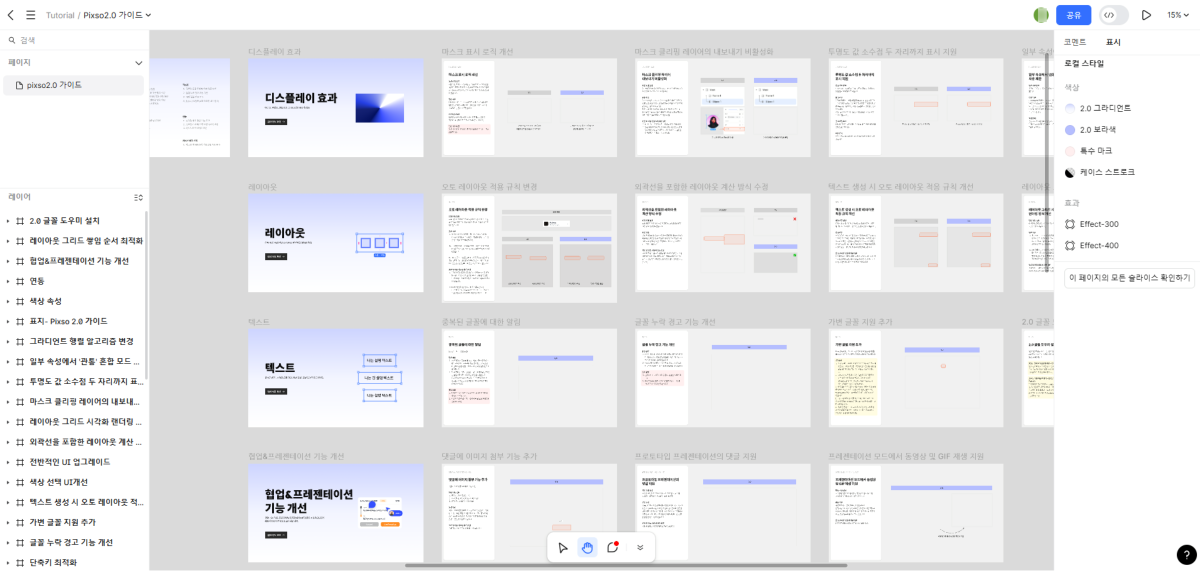The height and width of the screenshot is (571, 1200).
Task: Click the user avatar icon
Action: [x=1041, y=15]
